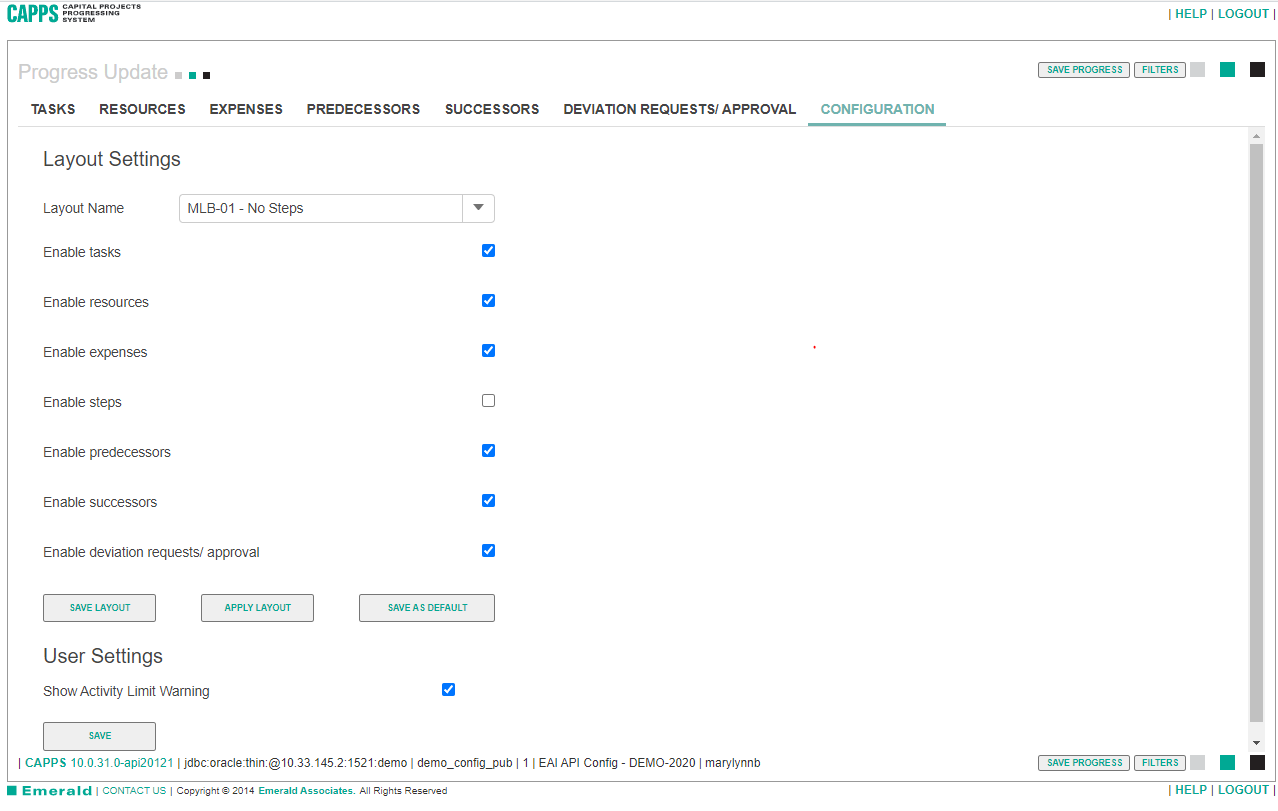Click the black square icon in the top toolbar
The height and width of the screenshot is (811, 1278).
(1257, 69)
